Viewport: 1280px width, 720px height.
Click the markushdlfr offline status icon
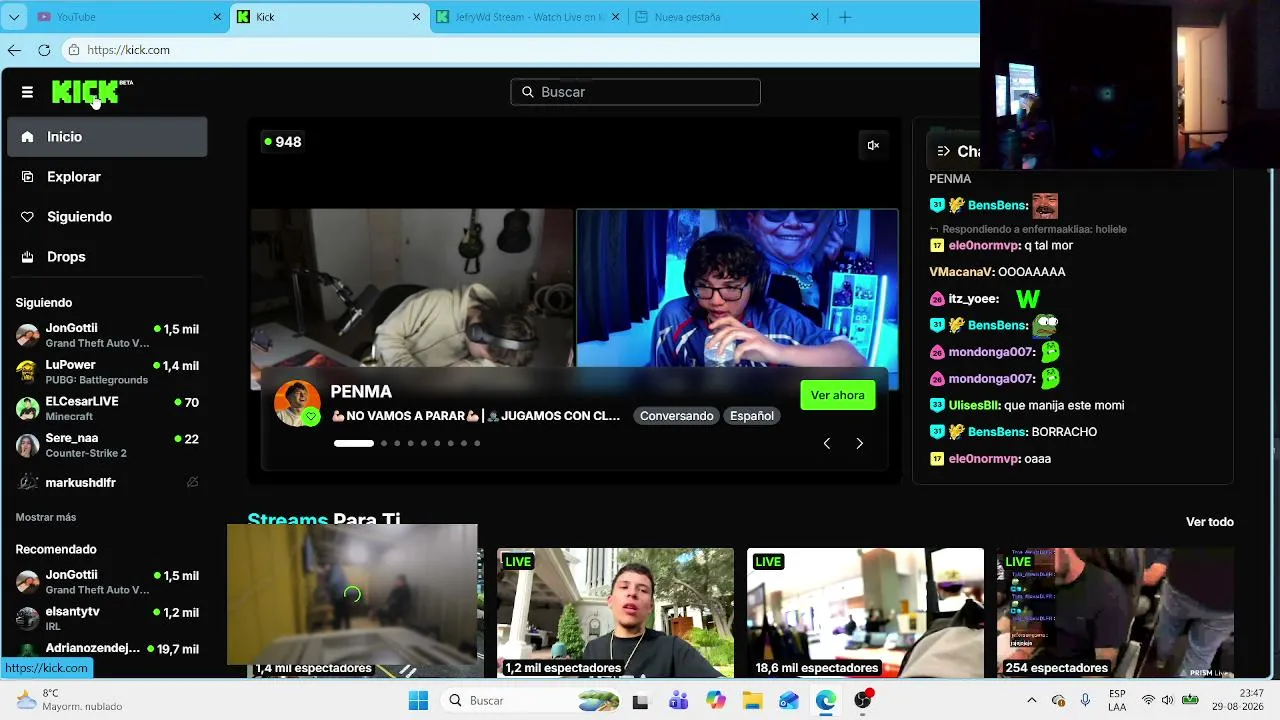(x=192, y=482)
